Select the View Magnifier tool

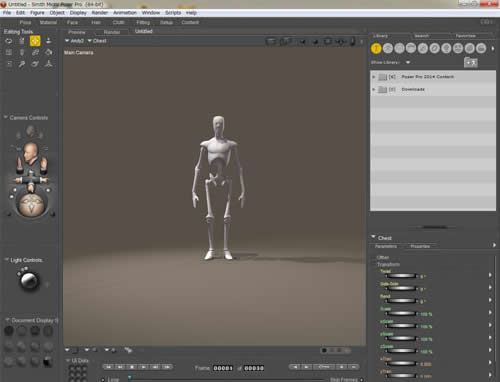22,64
